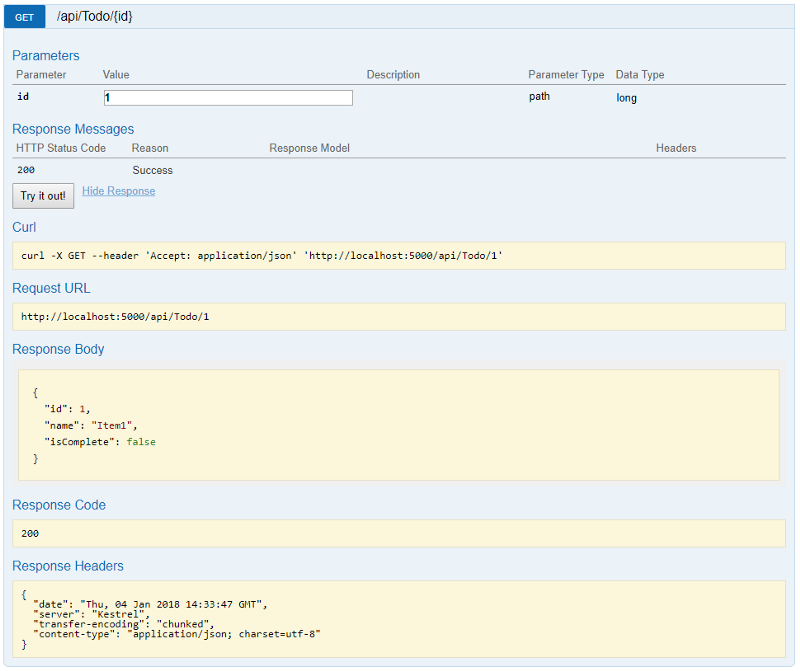800x671 pixels.
Task: Click the Response Code 200 value
Action: click(x=30, y=533)
